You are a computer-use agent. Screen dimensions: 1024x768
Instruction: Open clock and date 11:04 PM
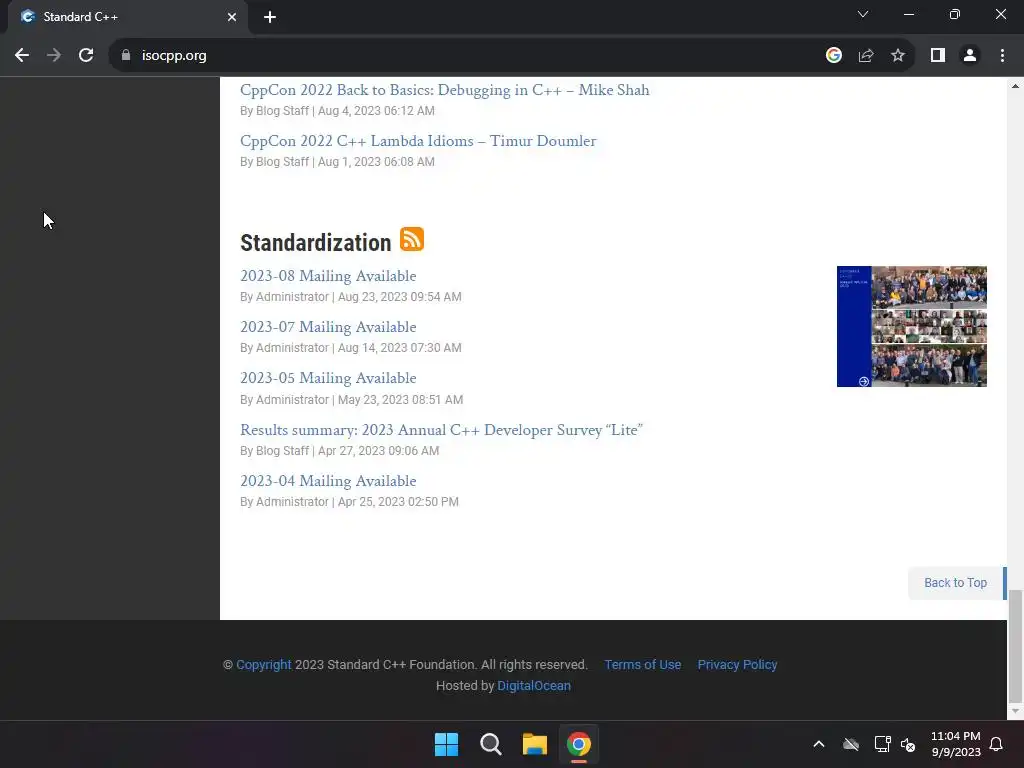(x=956, y=744)
